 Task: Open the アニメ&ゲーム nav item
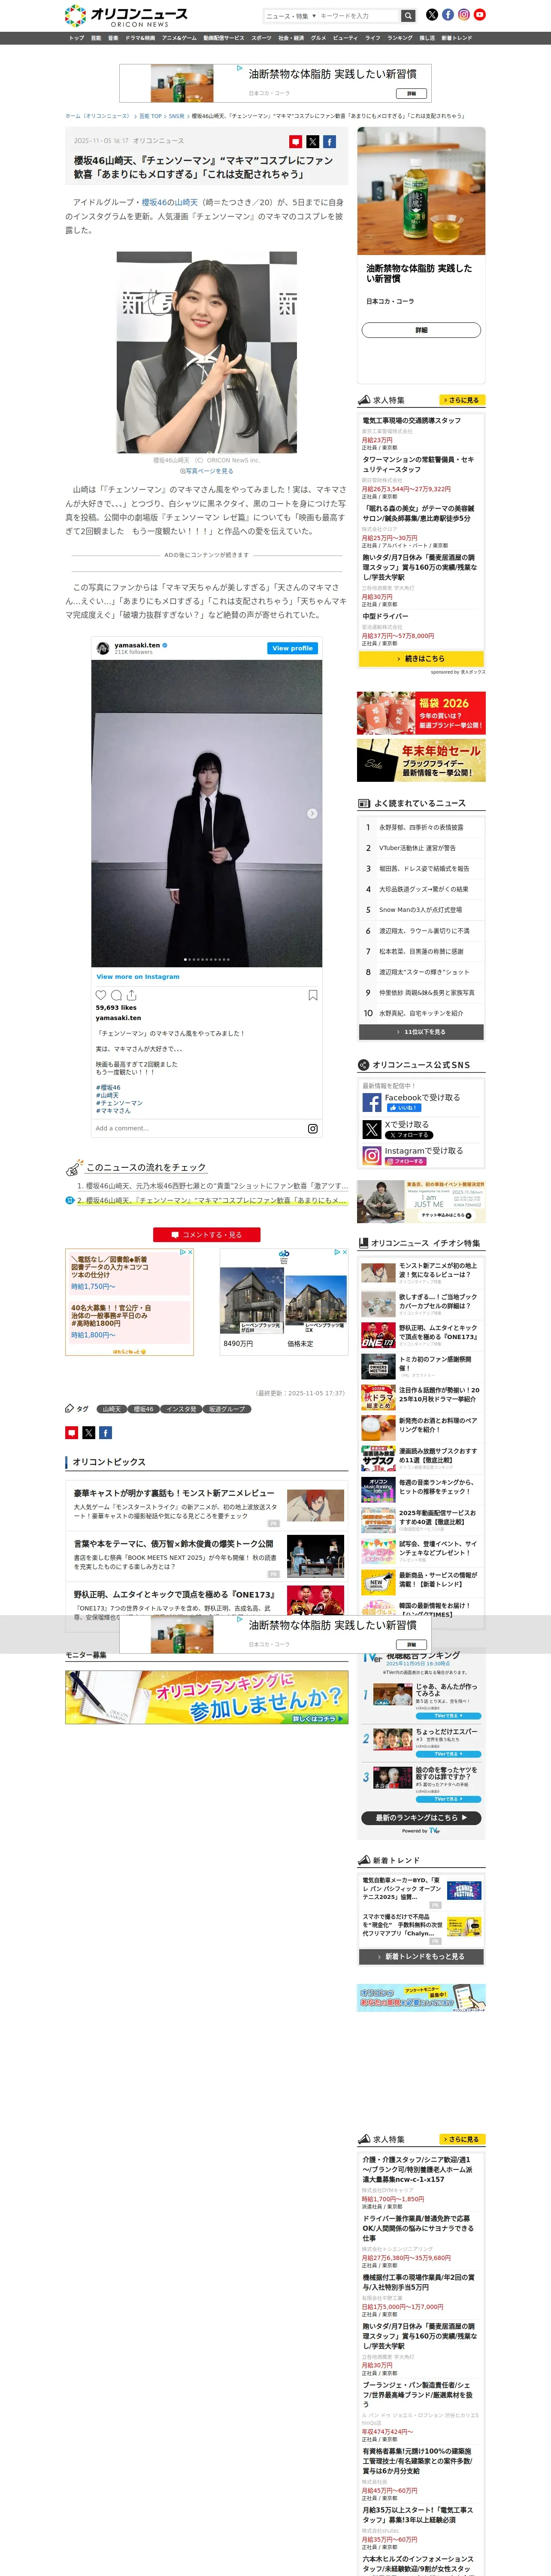click(179, 38)
